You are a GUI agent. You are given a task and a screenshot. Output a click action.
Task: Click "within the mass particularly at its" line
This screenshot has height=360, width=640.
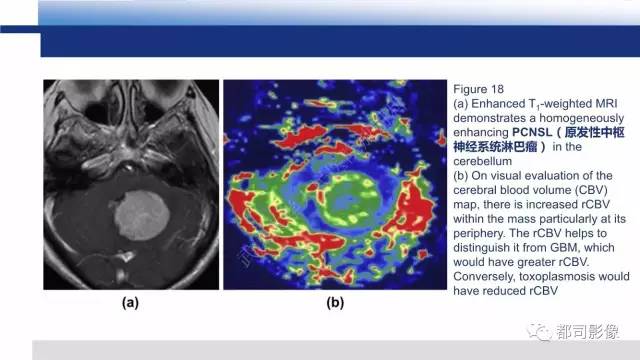(539, 219)
